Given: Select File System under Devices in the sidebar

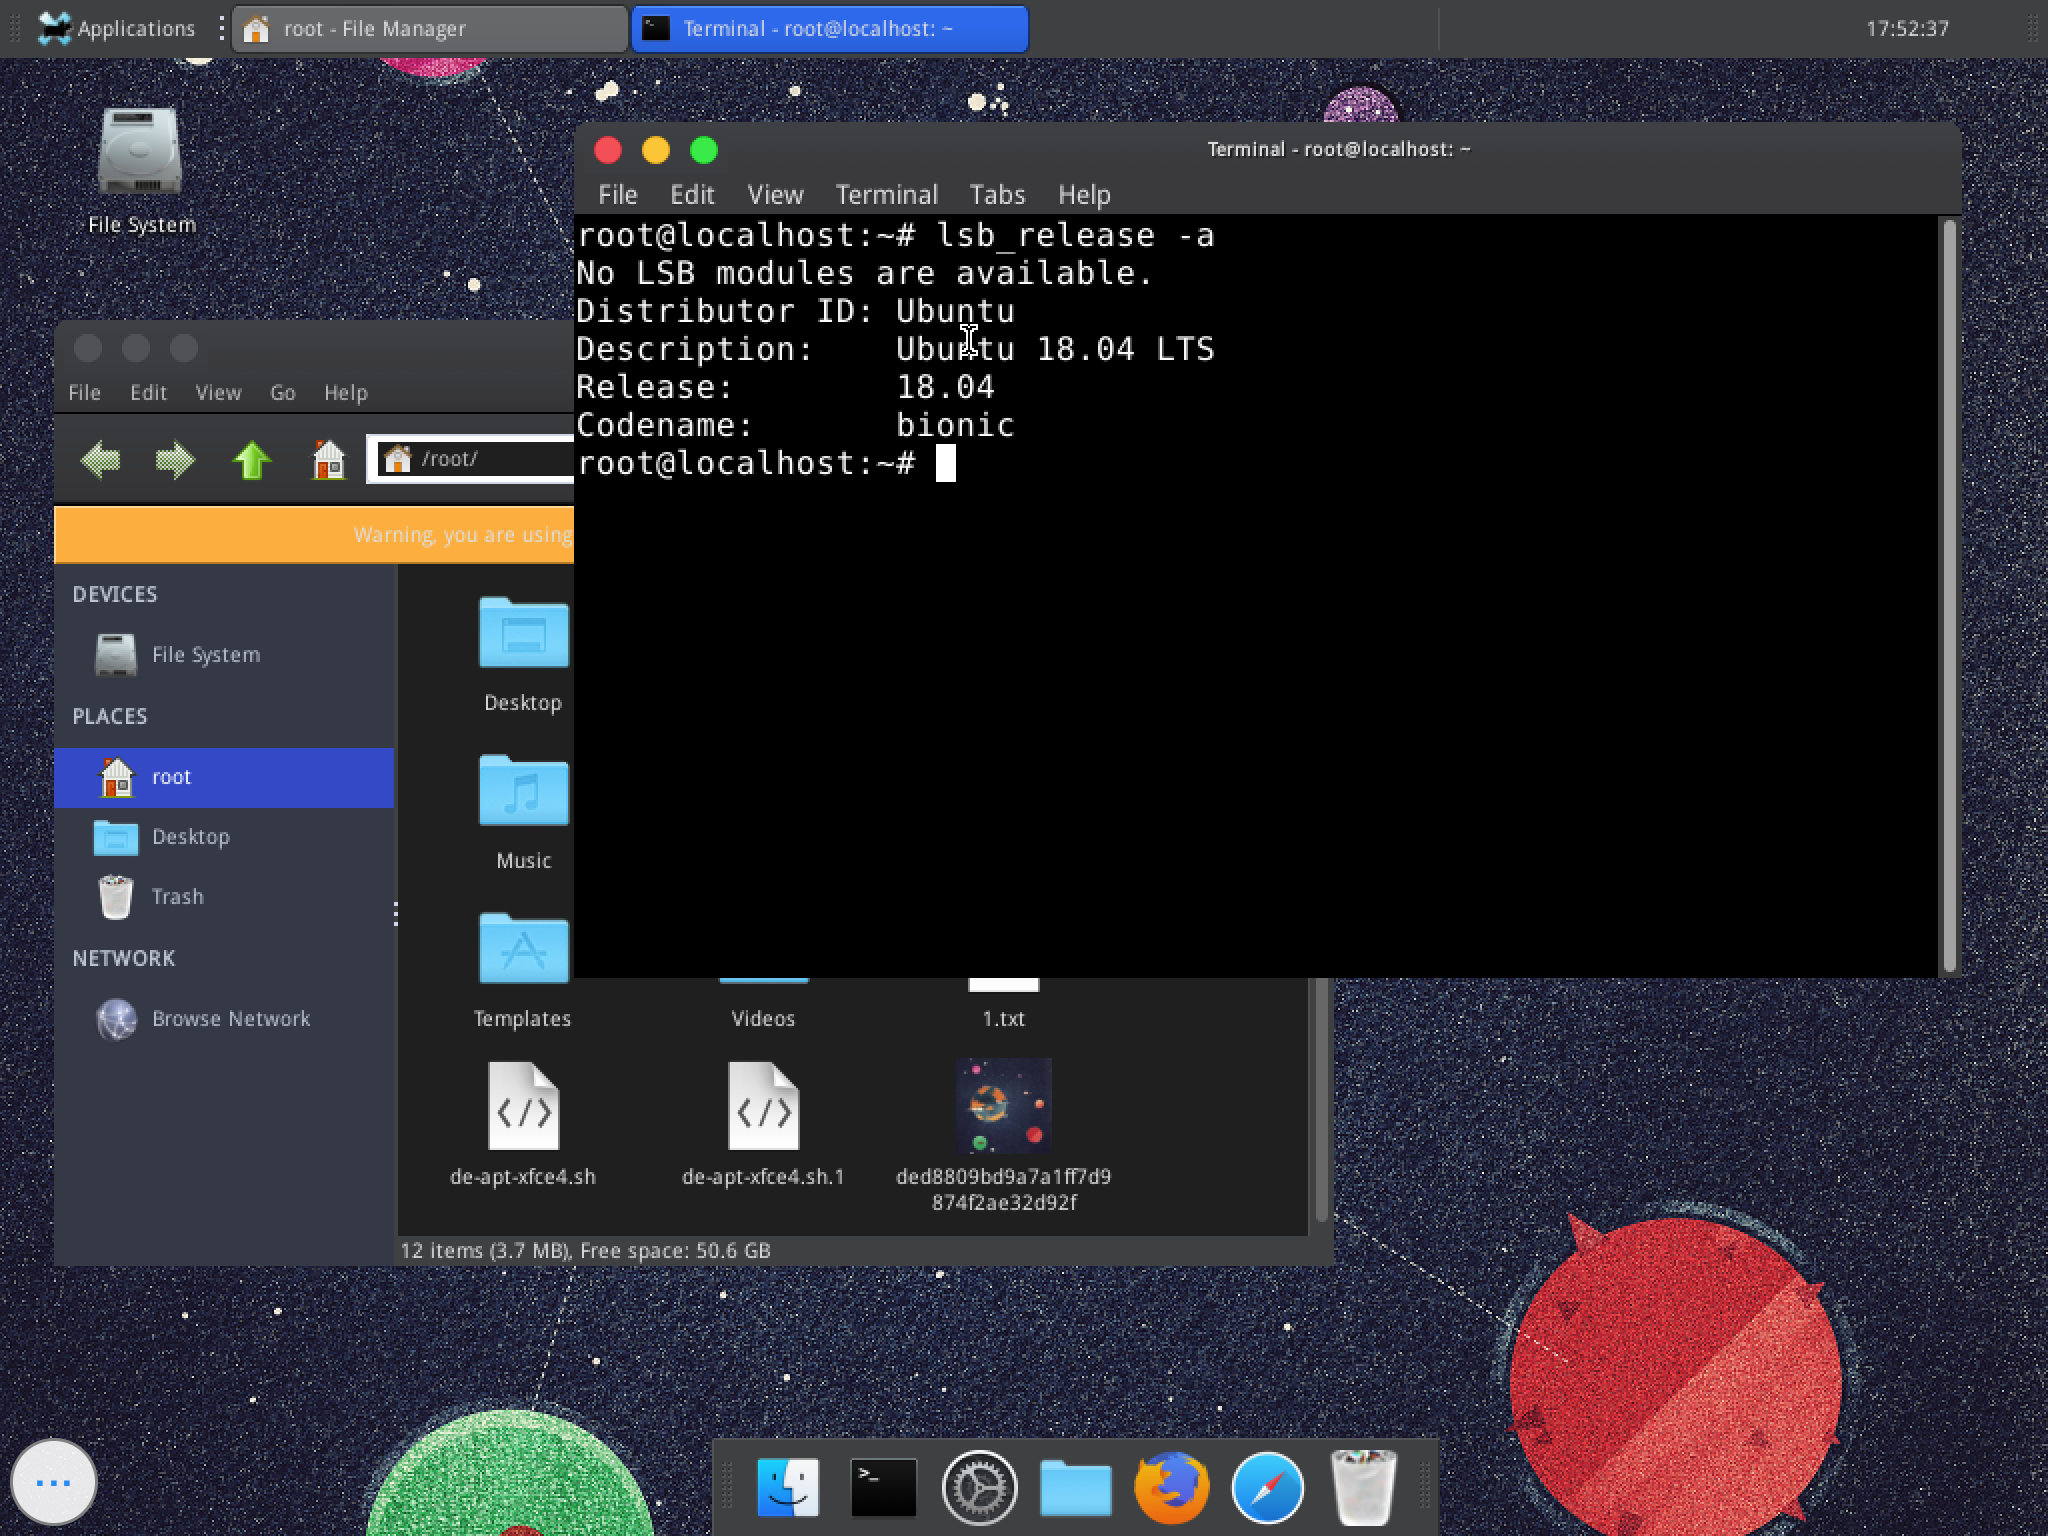Looking at the screenshot, I should [x=224, y=655].
